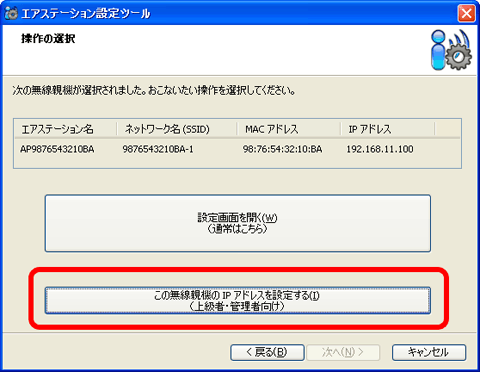Click the IP address 192.168.11.100 cell

point(380,149)
